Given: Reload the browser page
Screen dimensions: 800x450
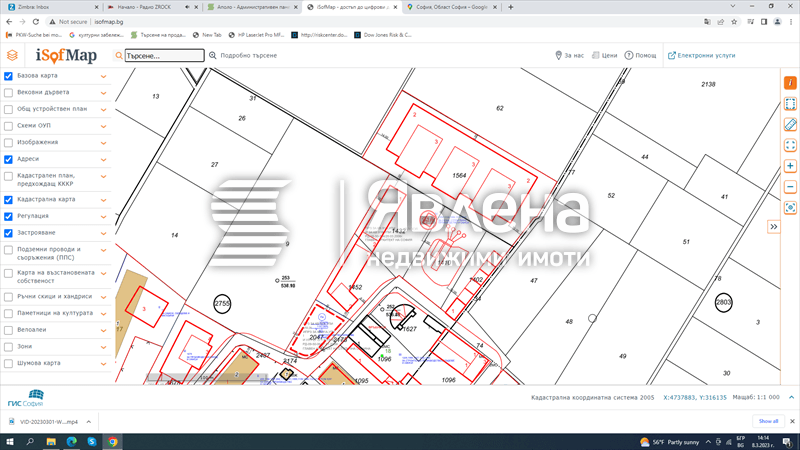Looking at the screenshot, I should coord(36,22).
